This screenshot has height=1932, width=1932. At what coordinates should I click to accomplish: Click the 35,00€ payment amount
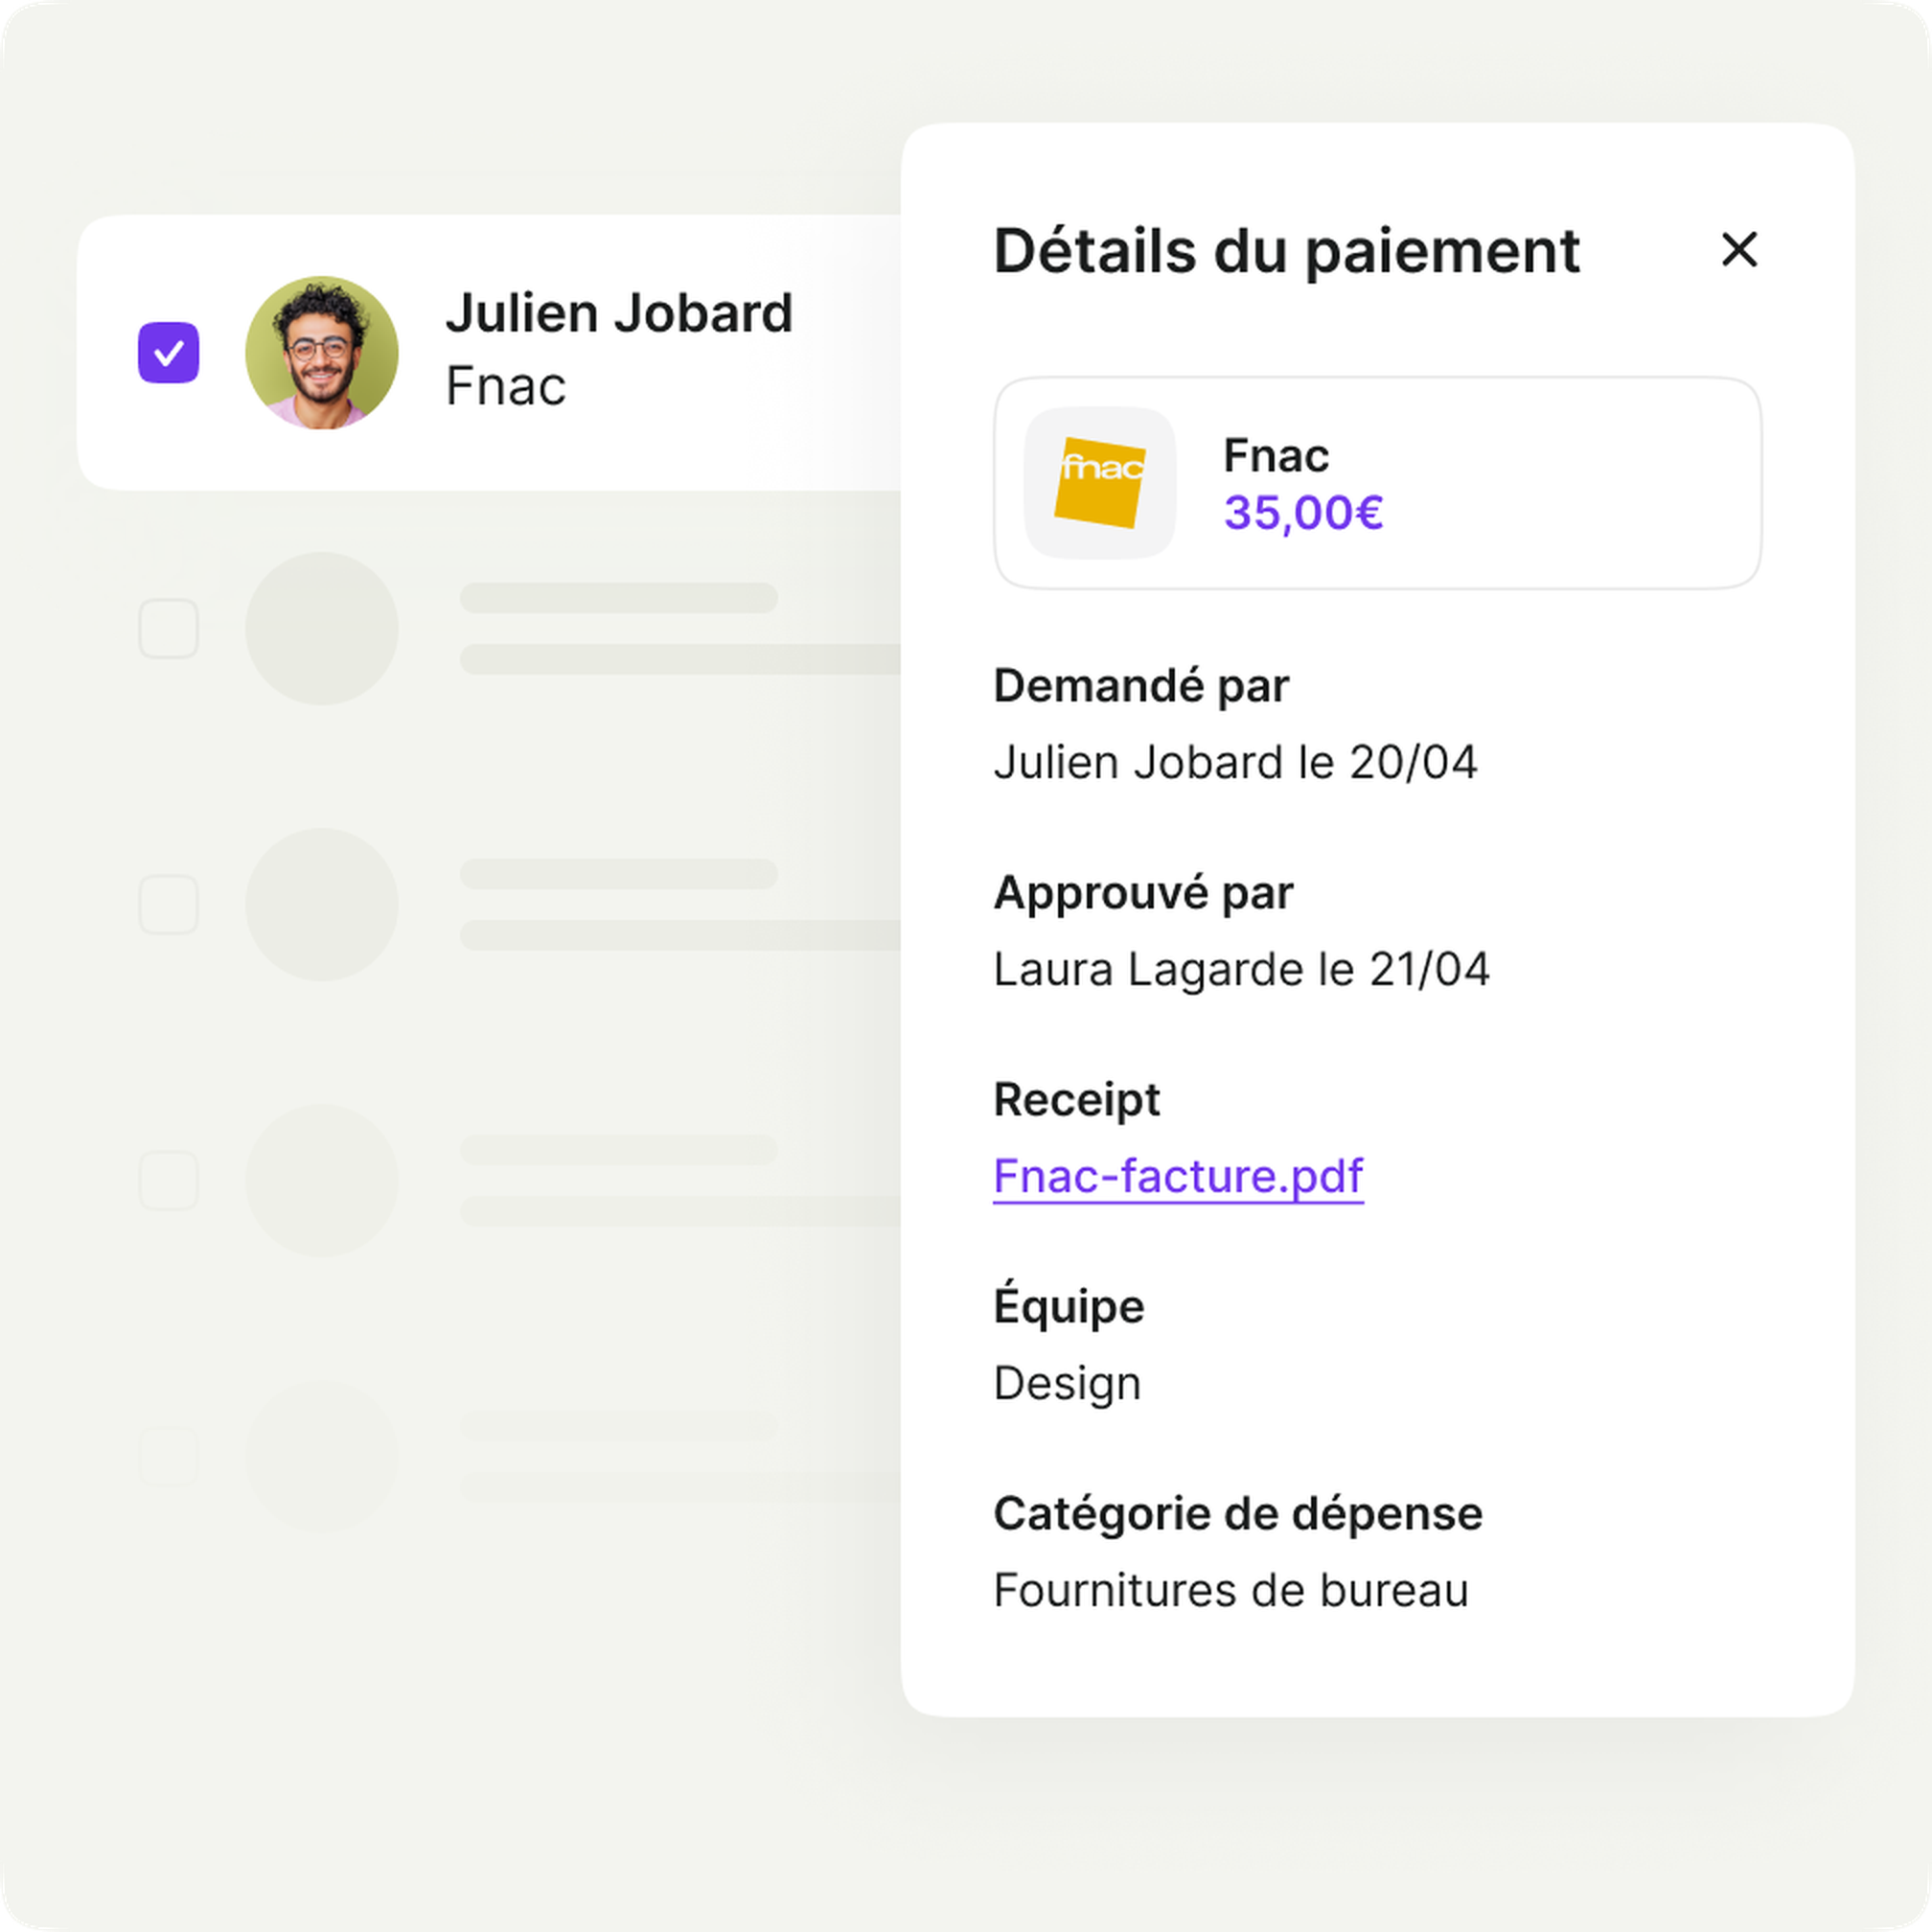point(1303,513)
